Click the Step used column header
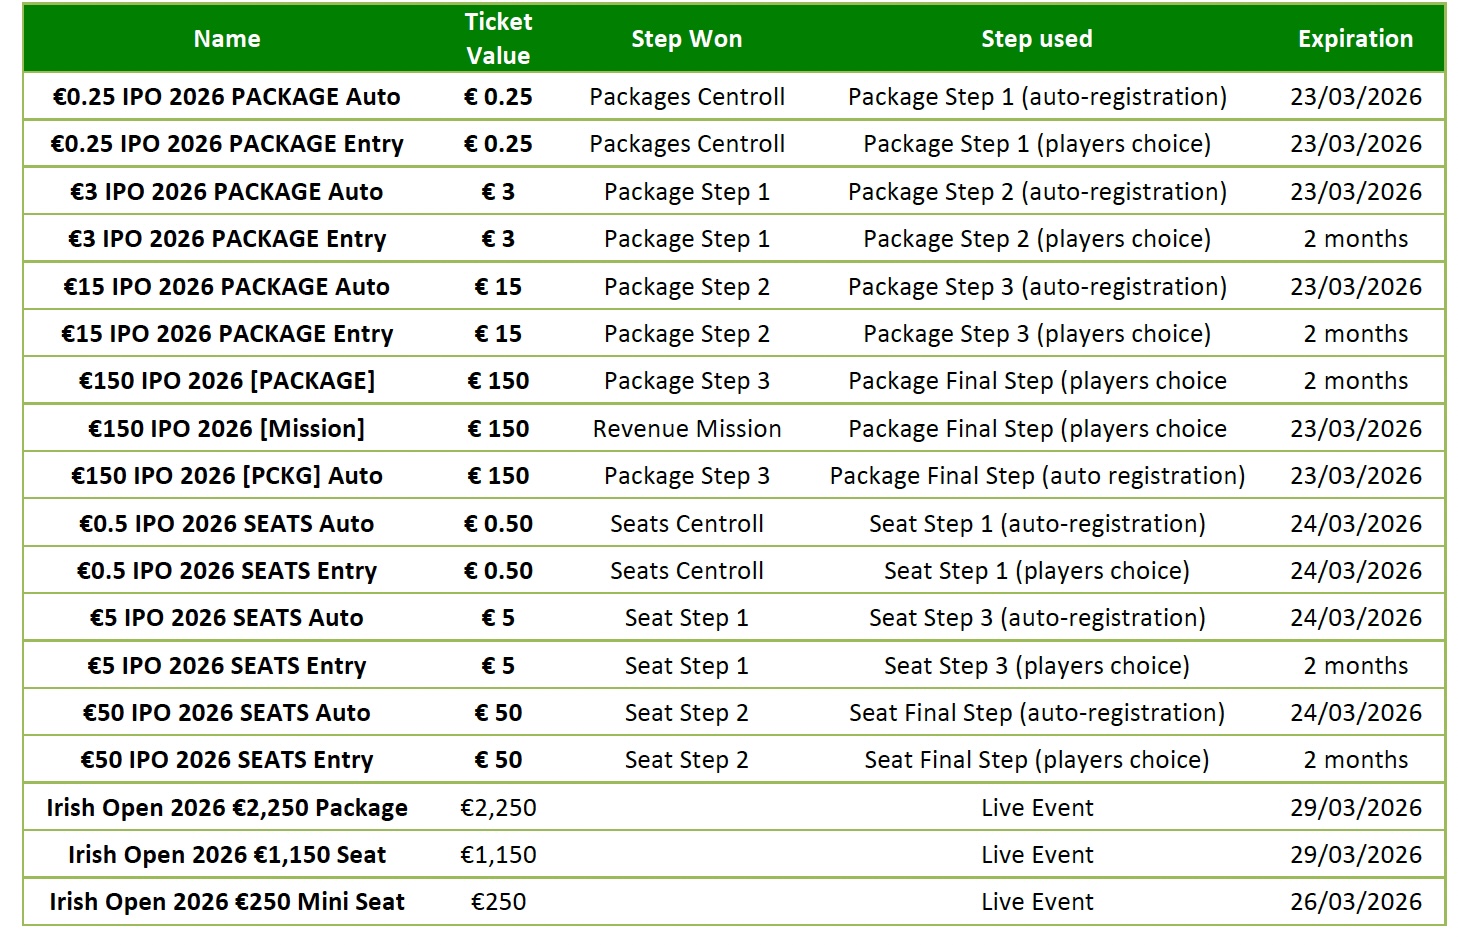Image resolution: width=1458 pixels, height=945 pixels. point(1036,39)
